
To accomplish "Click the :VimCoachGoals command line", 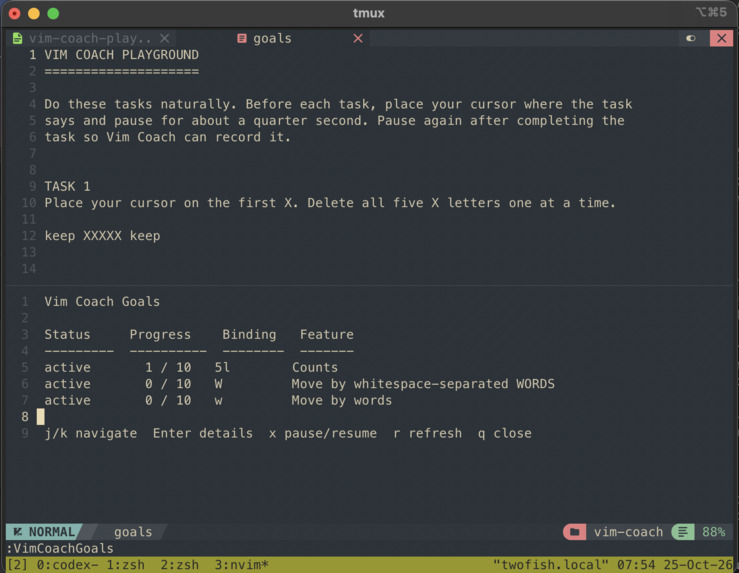I will pyautogui.click(x=60, y=548).
